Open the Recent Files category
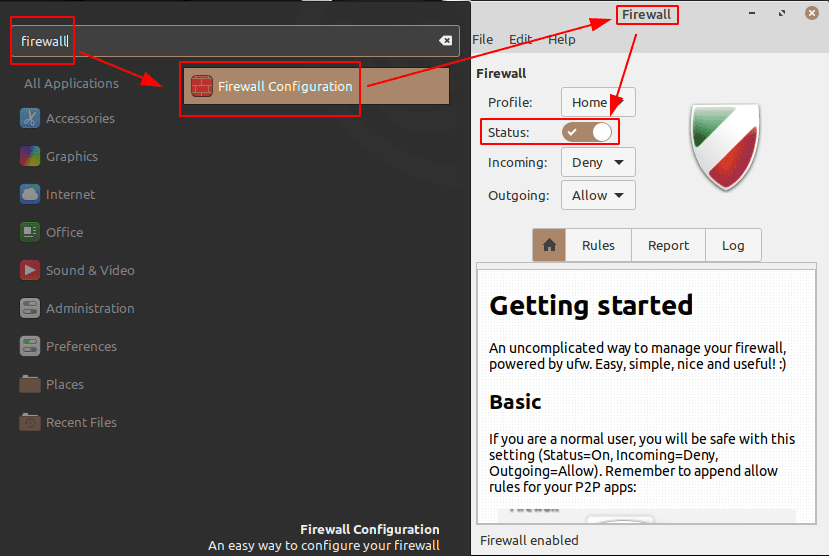Image resolution: width=829 pixels, height=556 pixels. click(69, 423)
